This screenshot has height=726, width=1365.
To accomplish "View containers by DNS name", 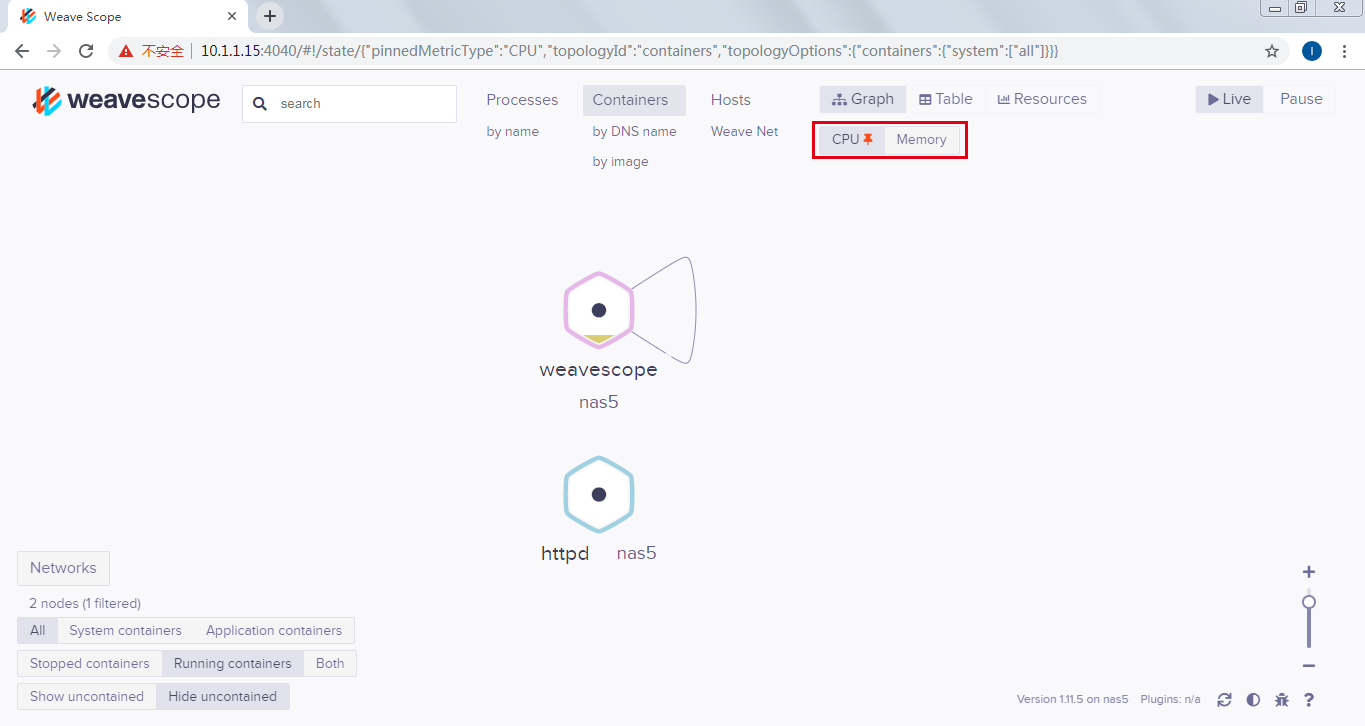I will coord(634,132).
